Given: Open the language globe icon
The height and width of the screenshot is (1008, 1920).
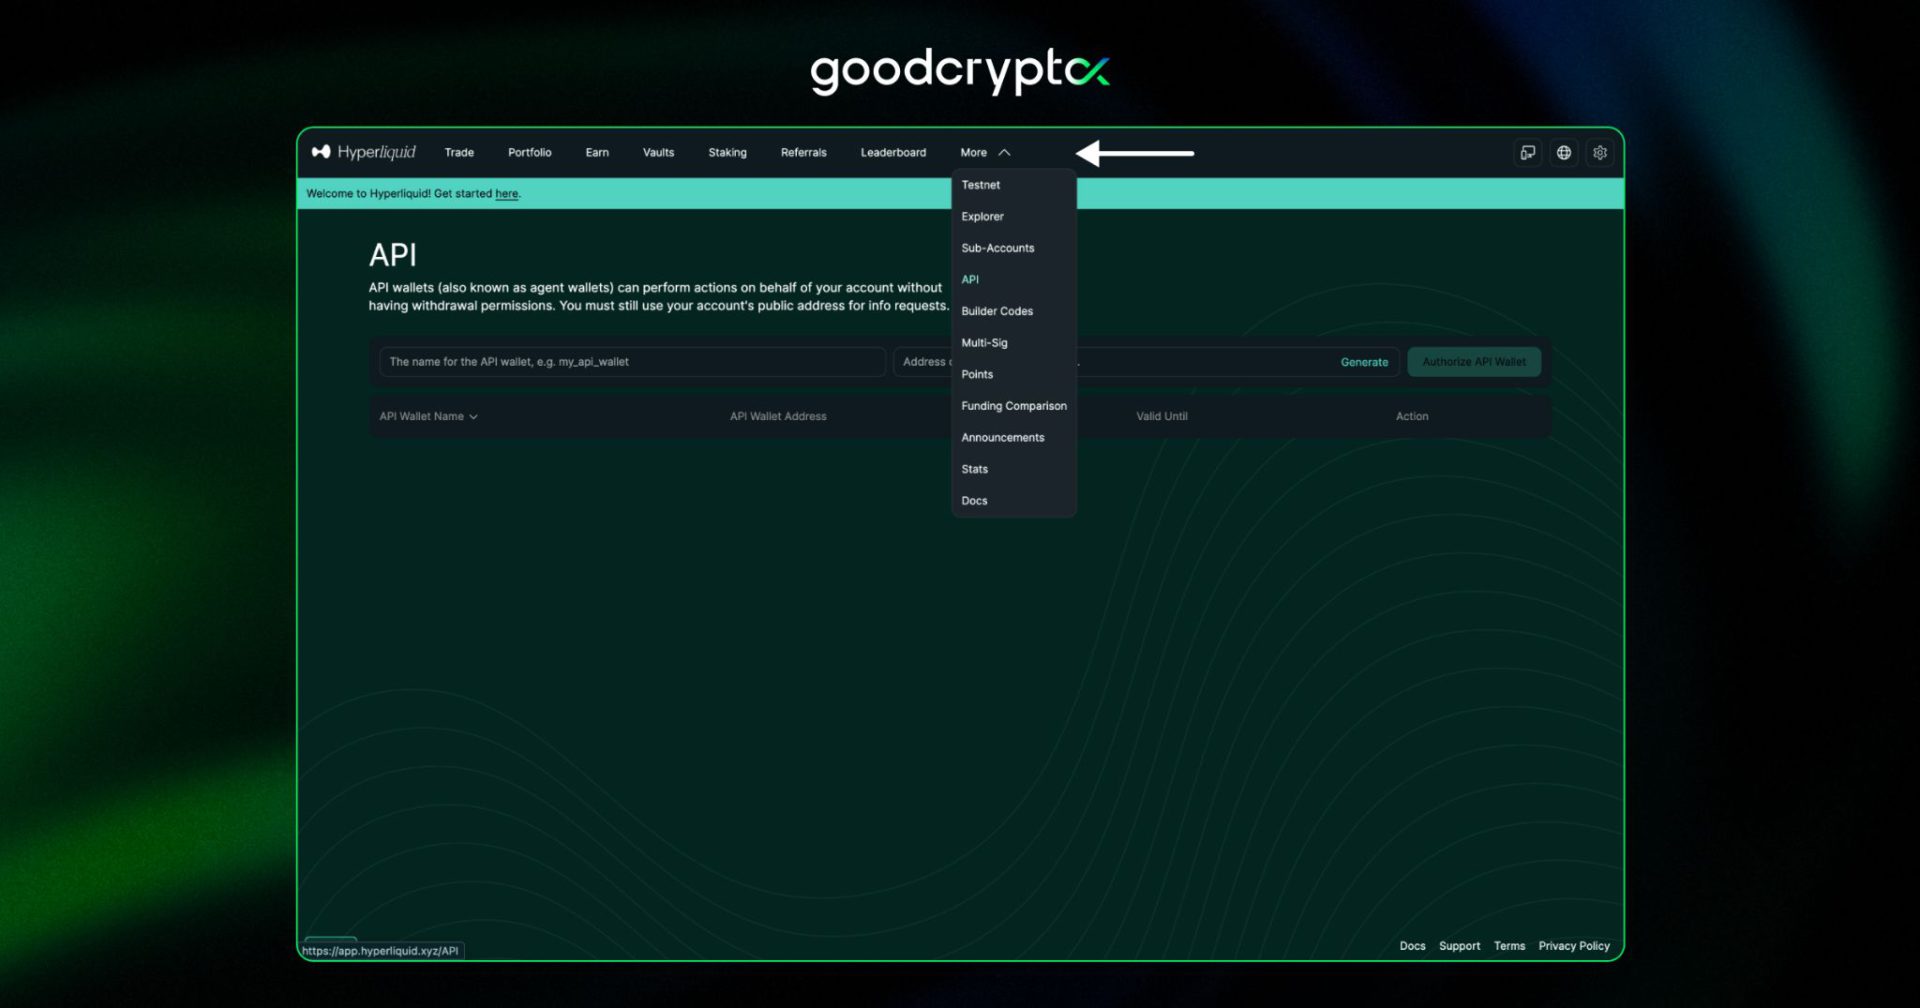Looking at the screenshot, I should (x=1564, y=153).
